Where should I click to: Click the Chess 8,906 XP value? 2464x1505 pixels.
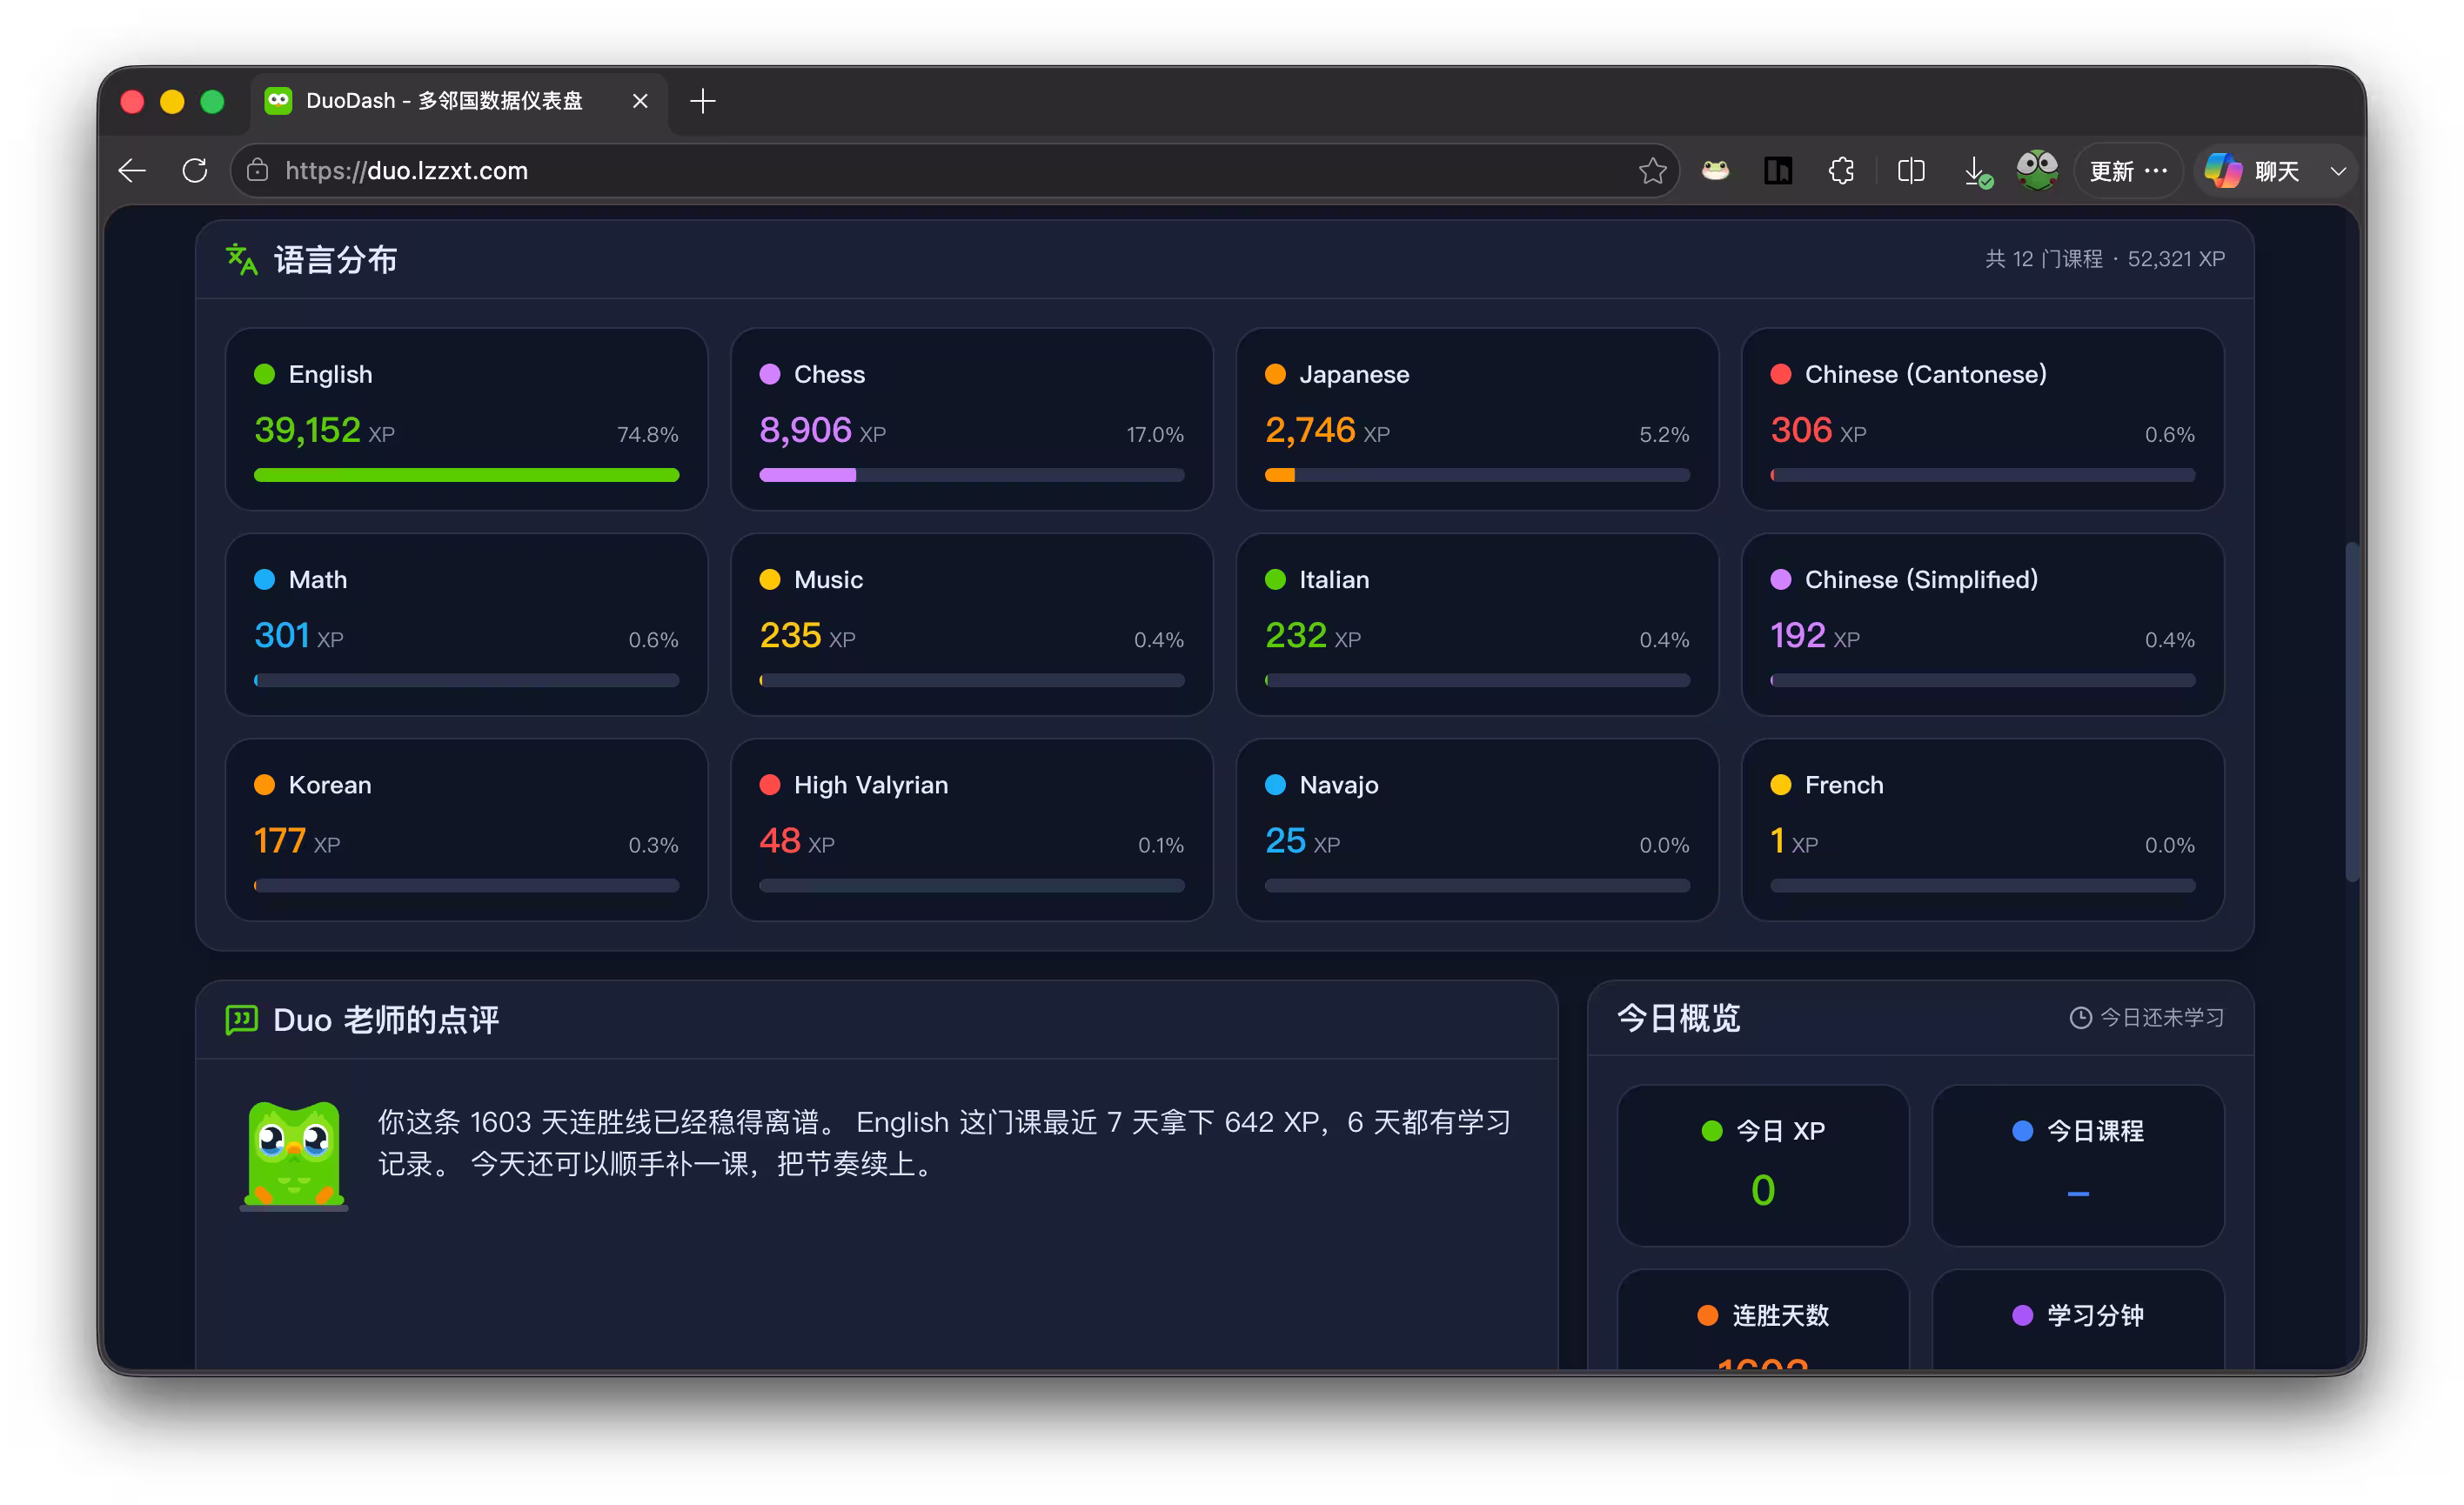(822, 430)
